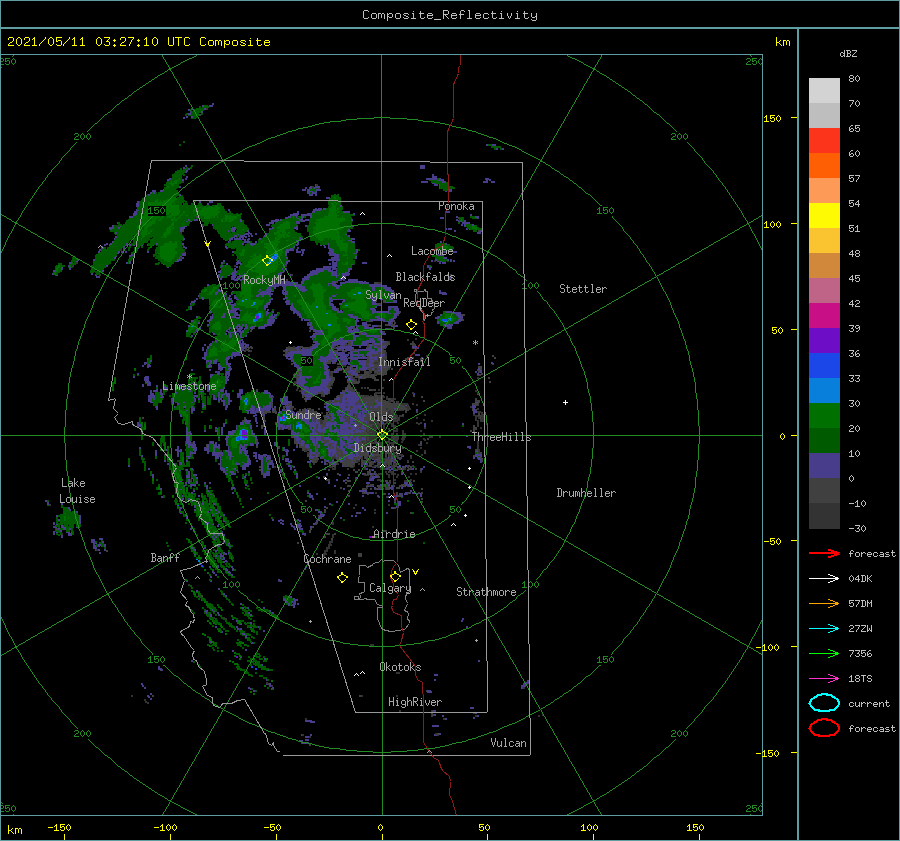Click the yellow diamond marker below RedDeer
Viewport: 900px width, 841px height.
(412, 325)
